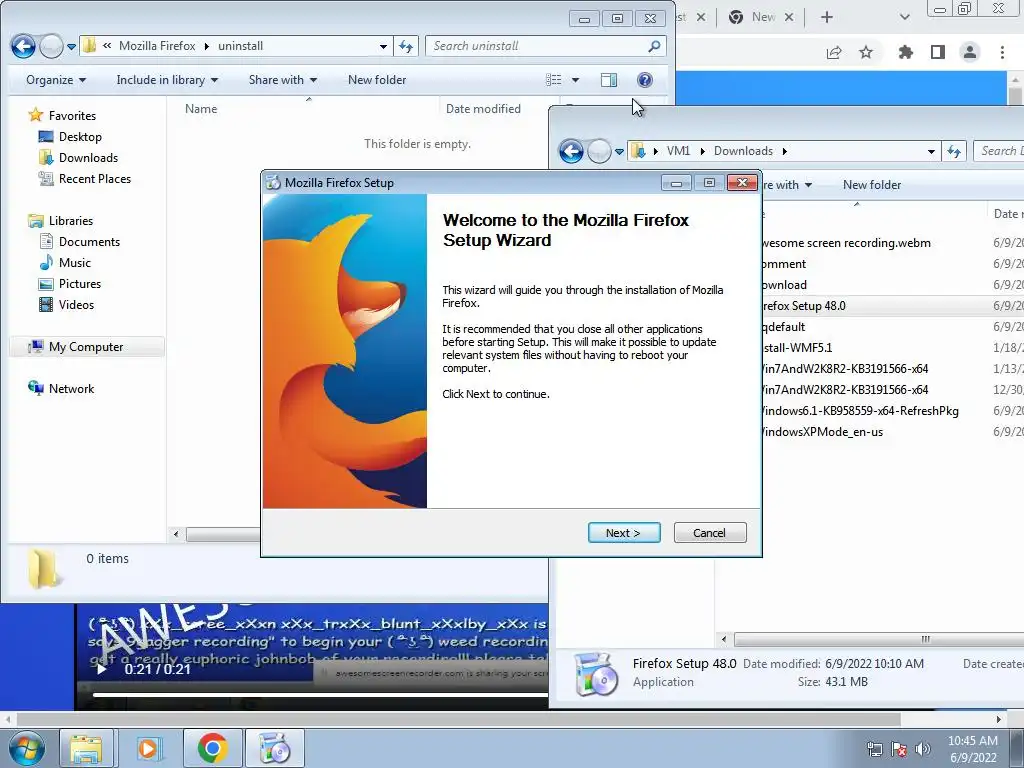
Task: Click Mozilla Firefox breadcrumb in address bar
Action: click(x=157, y=46)
